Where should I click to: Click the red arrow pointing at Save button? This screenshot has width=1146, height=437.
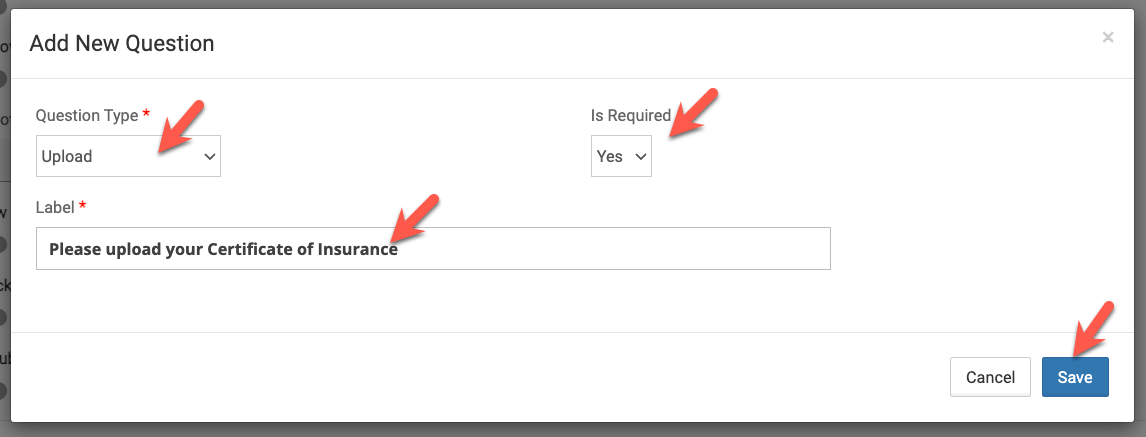[x=1091, y=327]
